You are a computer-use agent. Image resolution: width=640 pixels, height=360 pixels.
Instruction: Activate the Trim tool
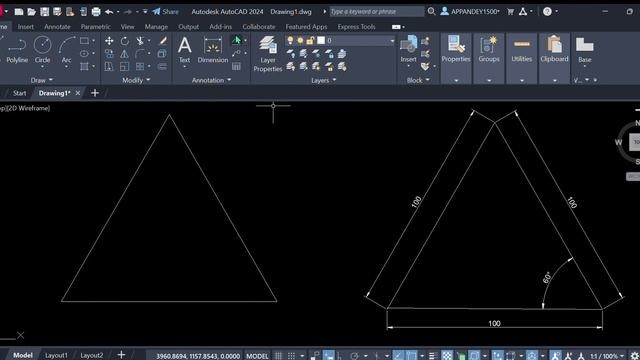point(140,41)
